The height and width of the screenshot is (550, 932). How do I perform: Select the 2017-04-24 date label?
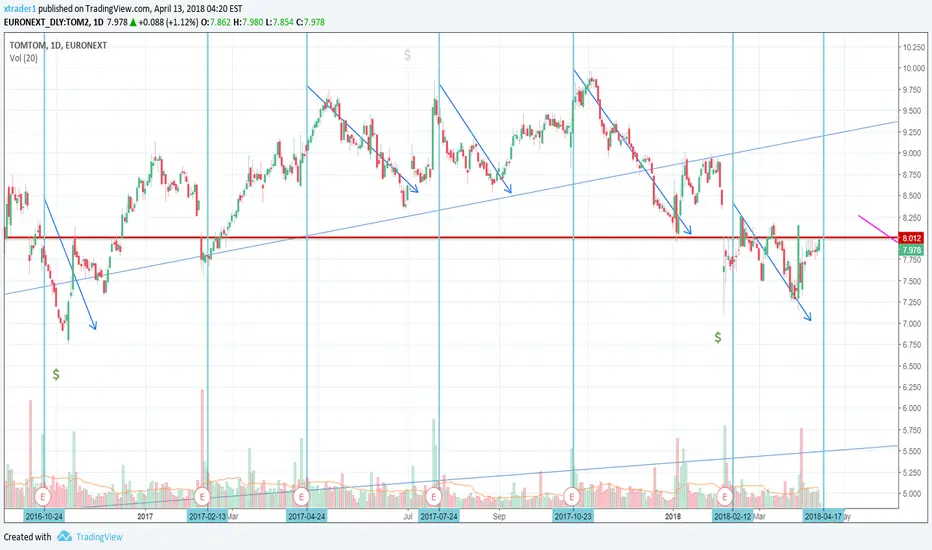click(x=307, y=516)
